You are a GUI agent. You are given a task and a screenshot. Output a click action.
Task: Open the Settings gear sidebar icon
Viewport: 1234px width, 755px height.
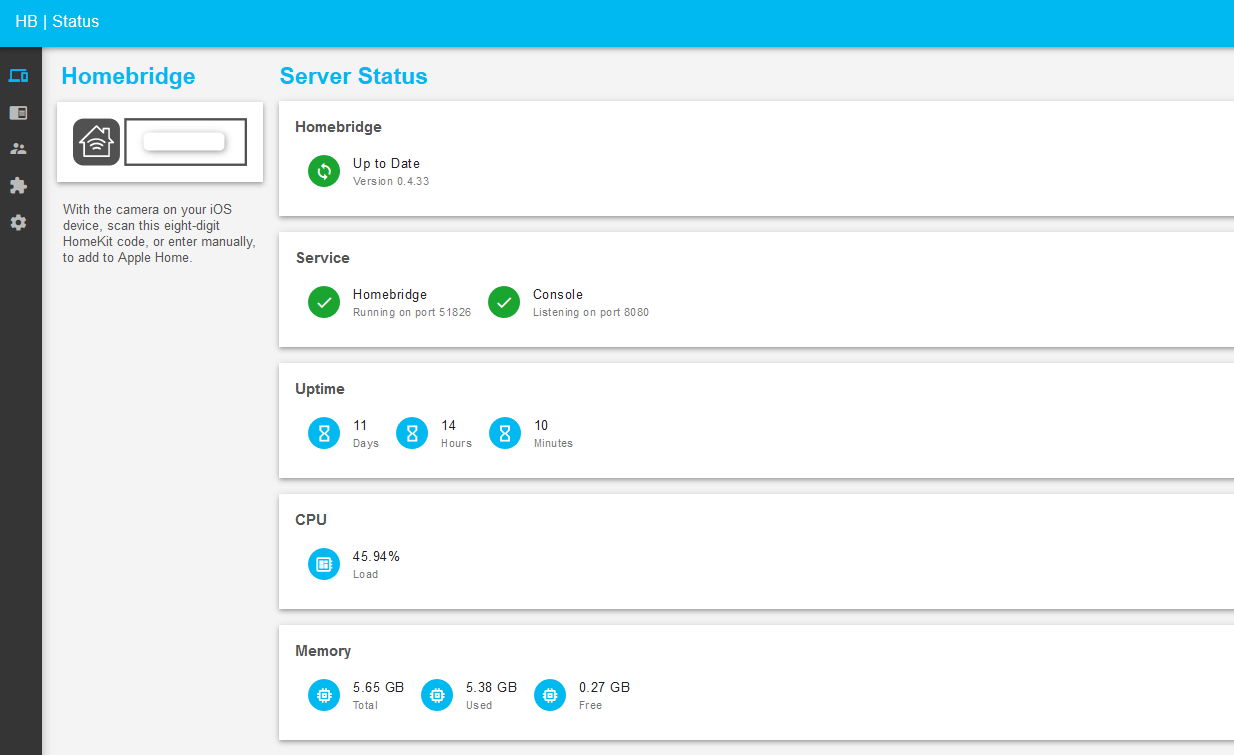[18, 222]
